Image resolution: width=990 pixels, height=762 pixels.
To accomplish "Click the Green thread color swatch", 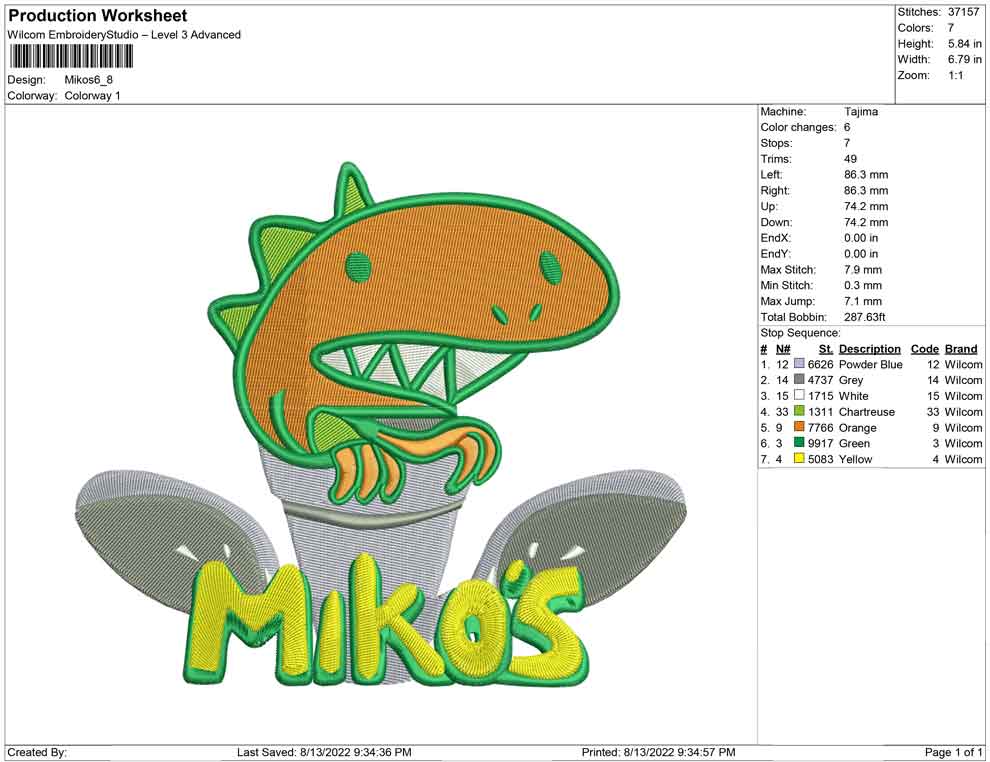I will pyautogui.click(x=799, y=443).
